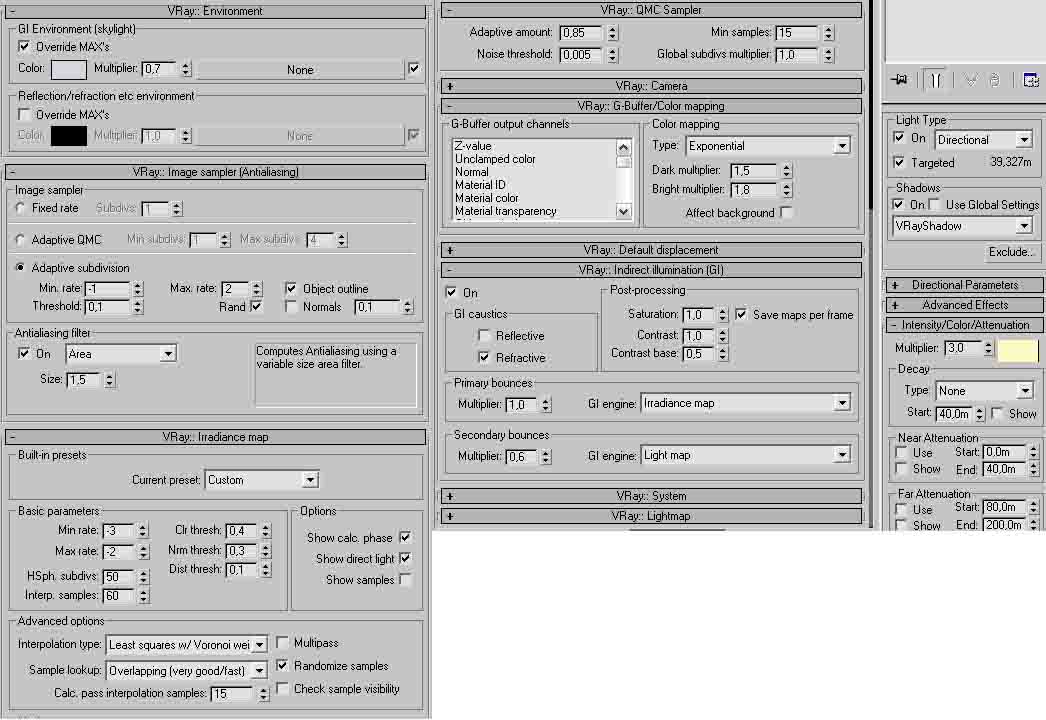The width and height of the screenshot is (1046, 720).
Task: Toggle GI Environment Override MAX's checkbox
Action: pyautogui.click(x=24, y=47)
